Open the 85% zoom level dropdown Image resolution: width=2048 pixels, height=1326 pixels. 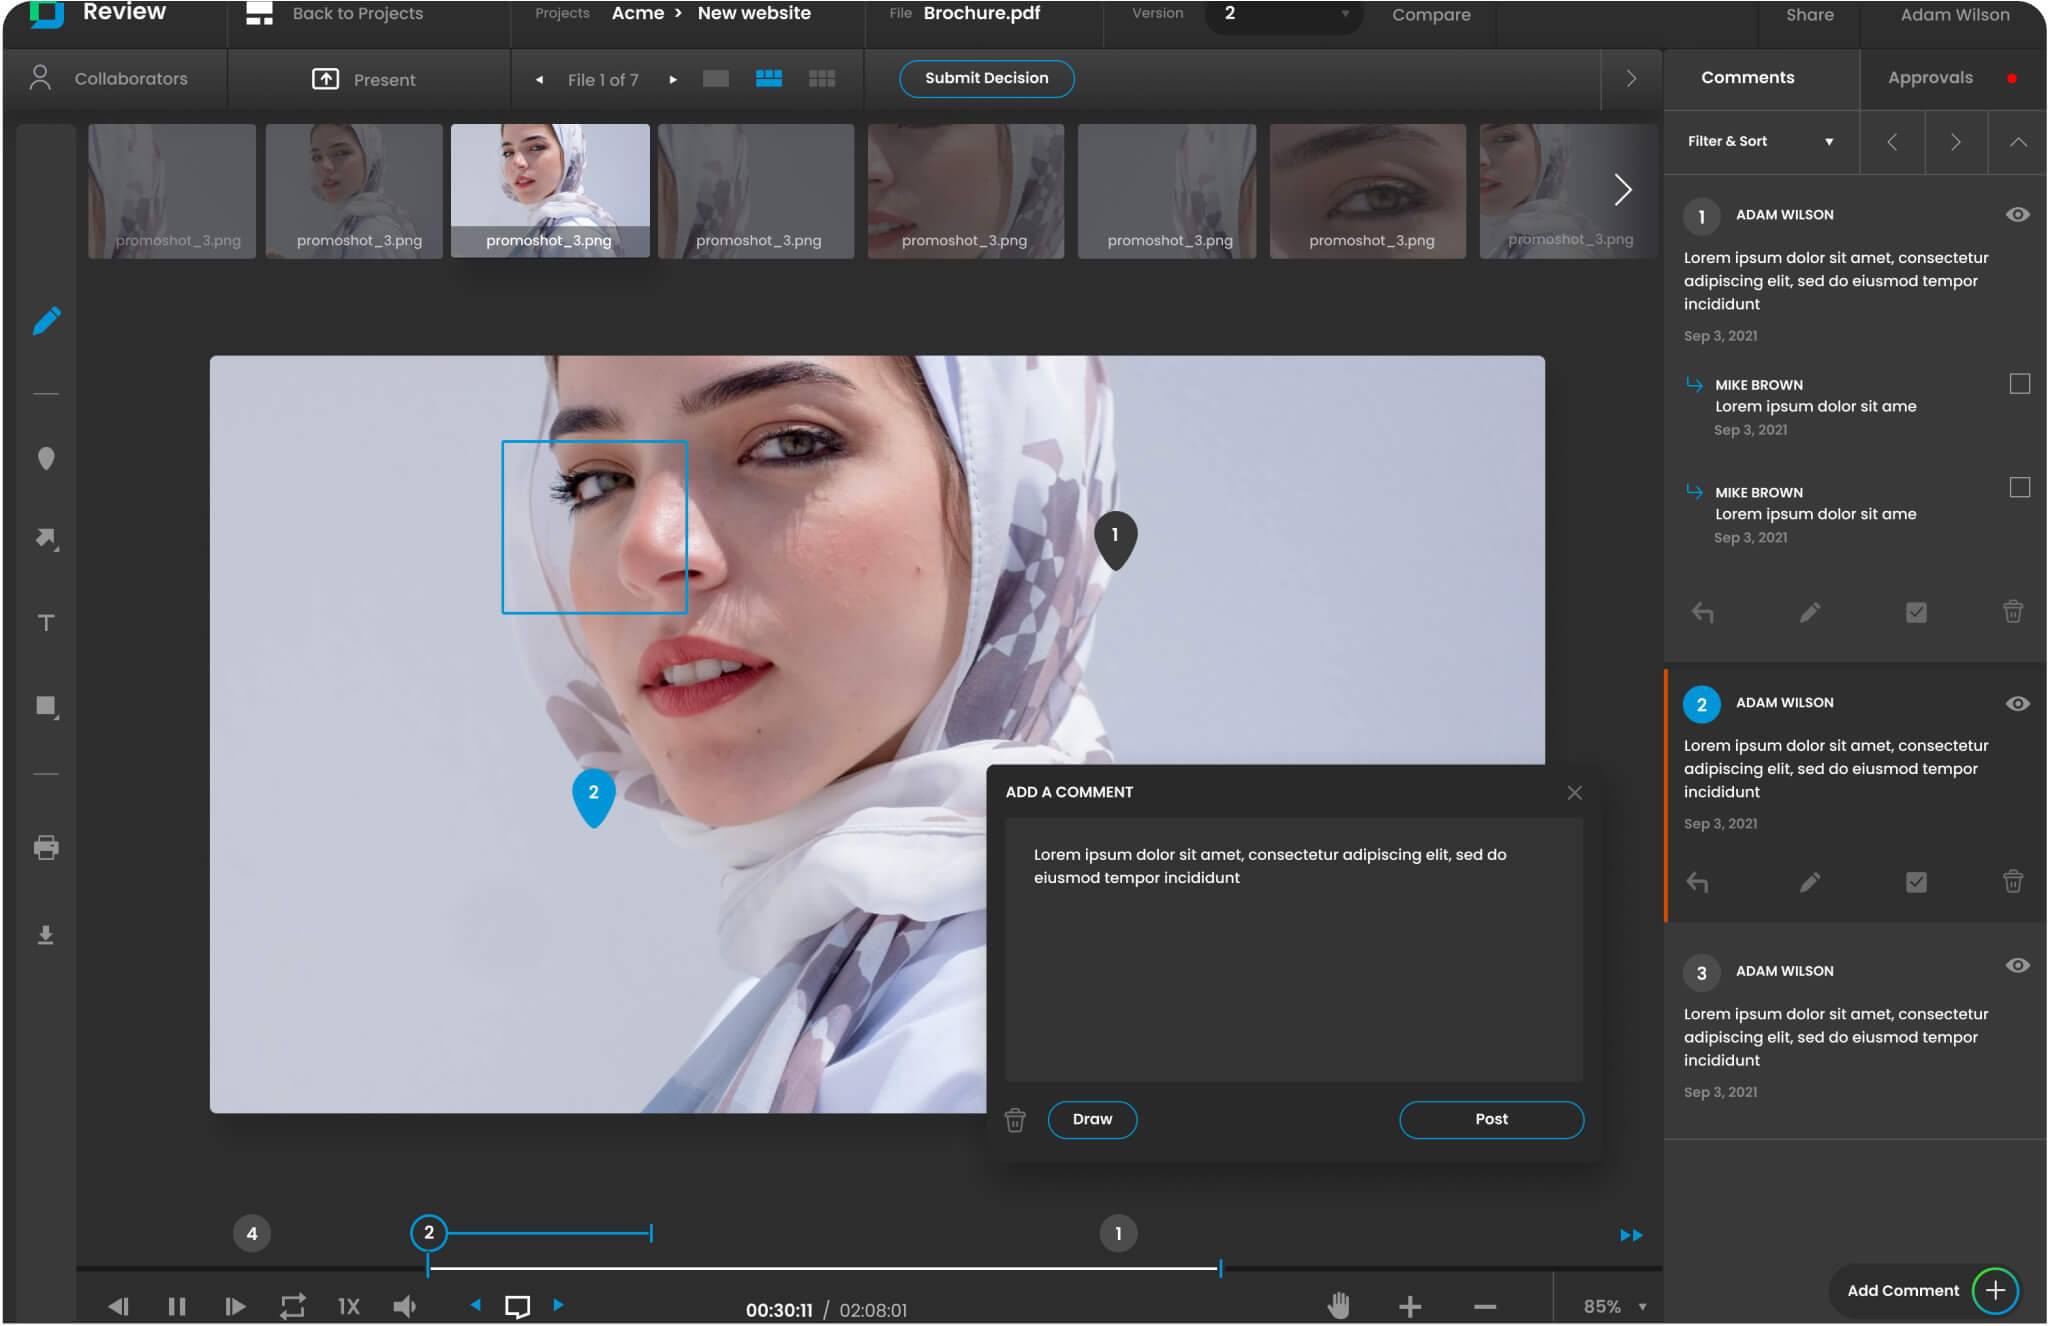point(1613,1306)
